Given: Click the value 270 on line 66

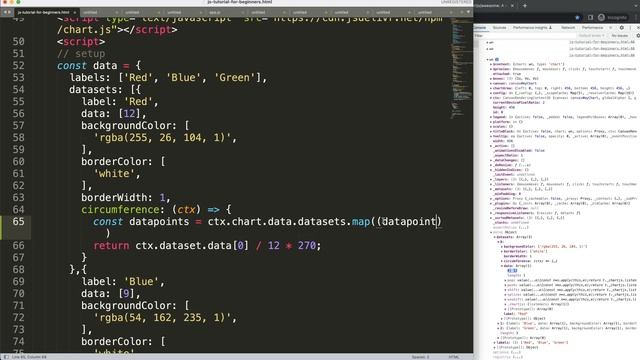Looking at the screenshot, I should [307, 246].
